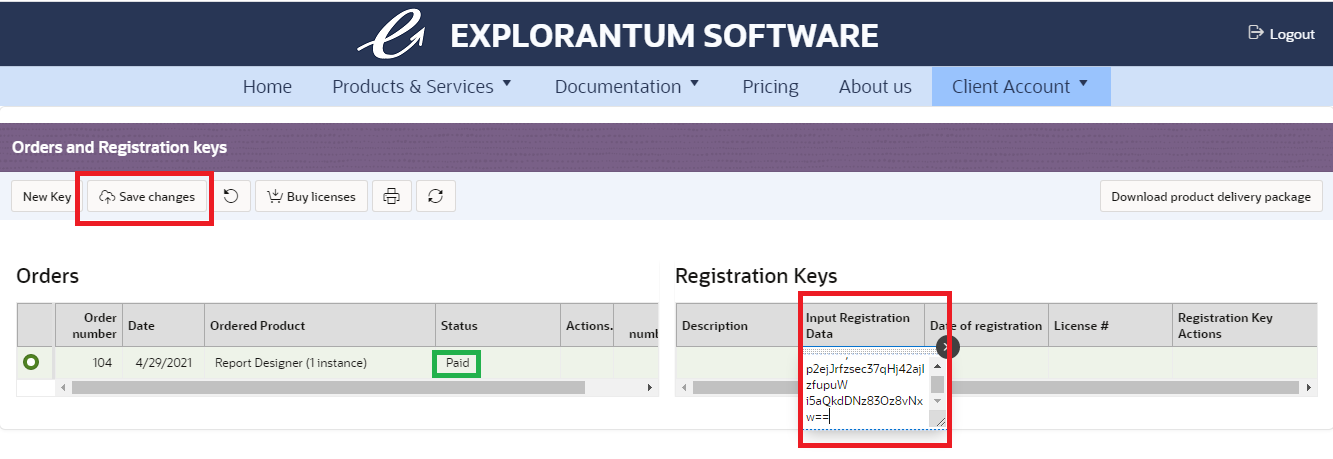This screenshot has height=459, width=1333.
Task: Click the New Key button
Action: (x=47, y=196)
